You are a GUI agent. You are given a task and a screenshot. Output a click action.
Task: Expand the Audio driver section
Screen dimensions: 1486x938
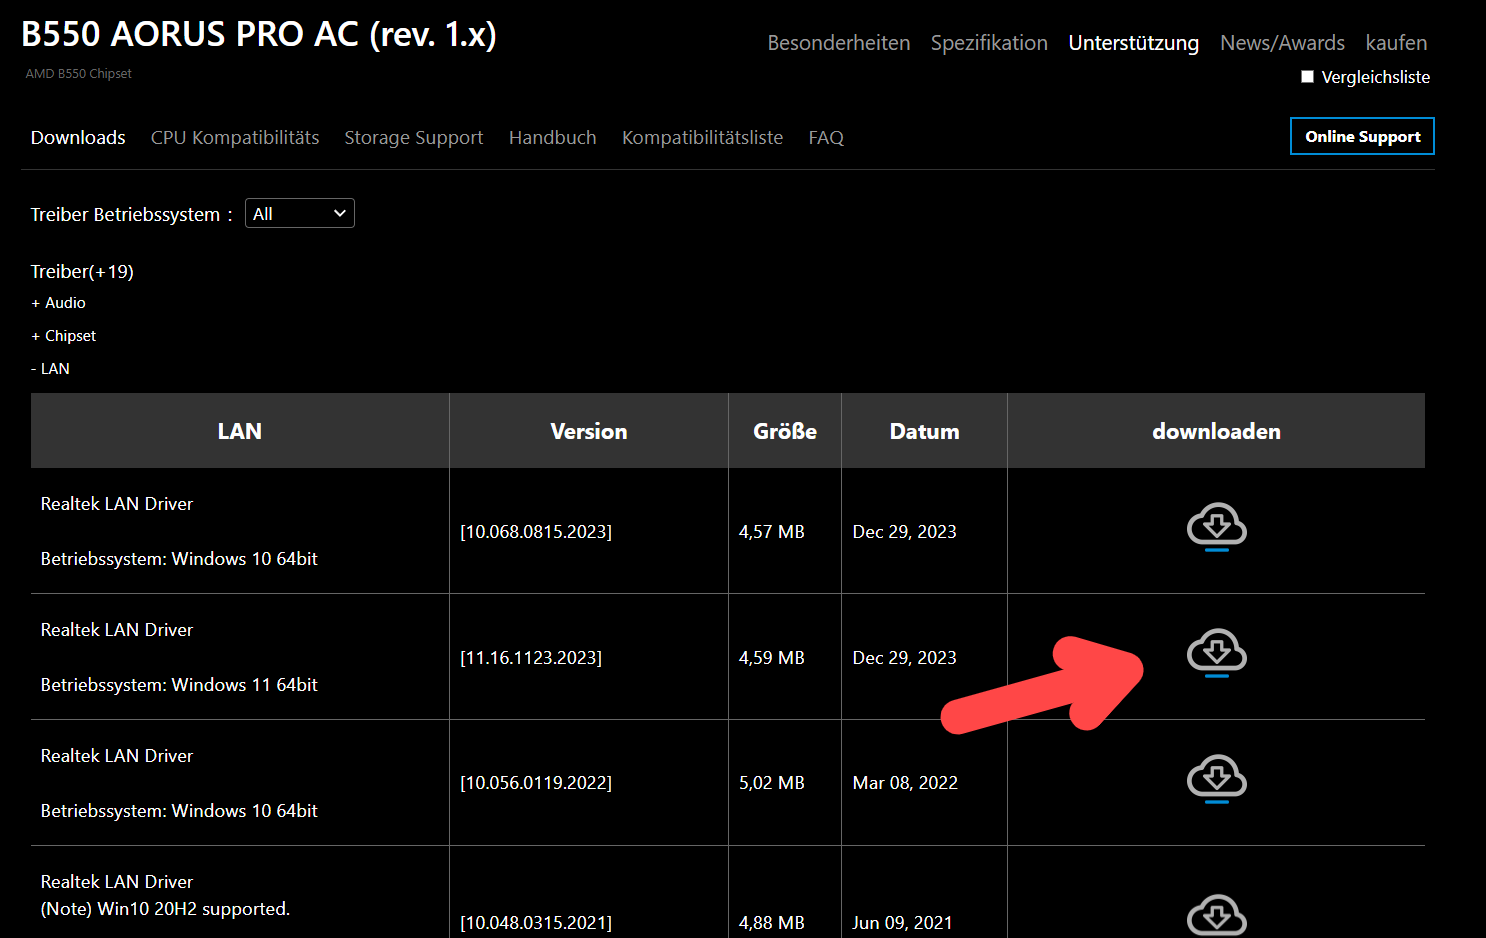pos(58,303)
